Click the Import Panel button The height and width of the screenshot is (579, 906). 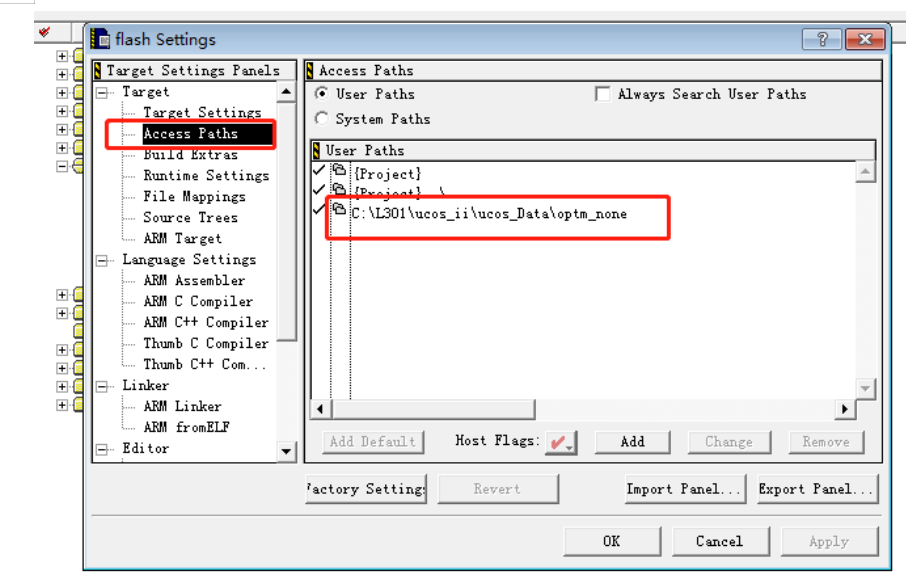click(685, 489)
